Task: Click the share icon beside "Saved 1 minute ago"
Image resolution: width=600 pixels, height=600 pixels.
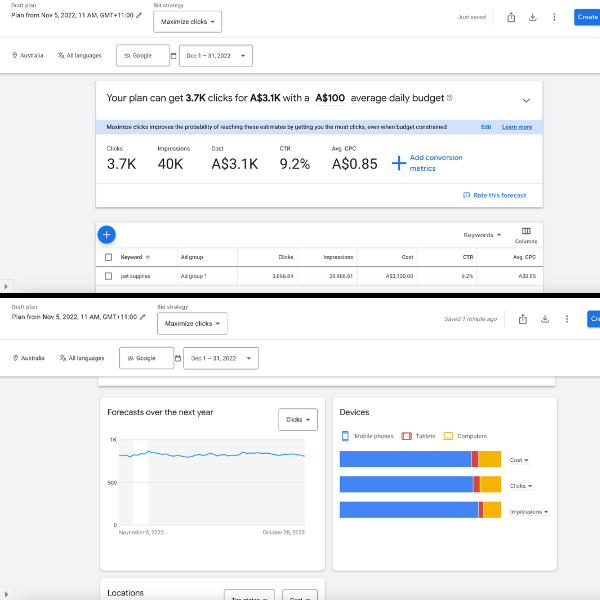Action: (523, 319)
